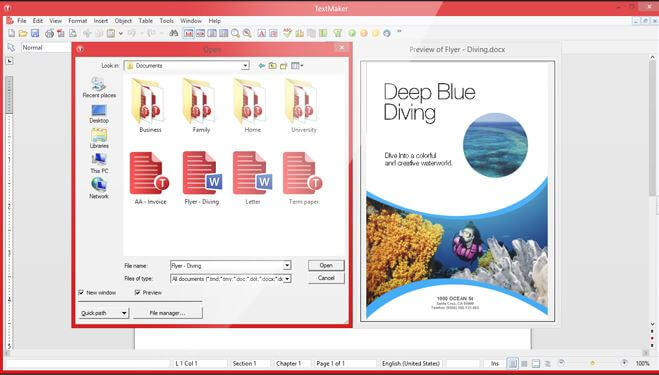
Task: Uncheck the Preview checkbox
Action: pos(137,292)
